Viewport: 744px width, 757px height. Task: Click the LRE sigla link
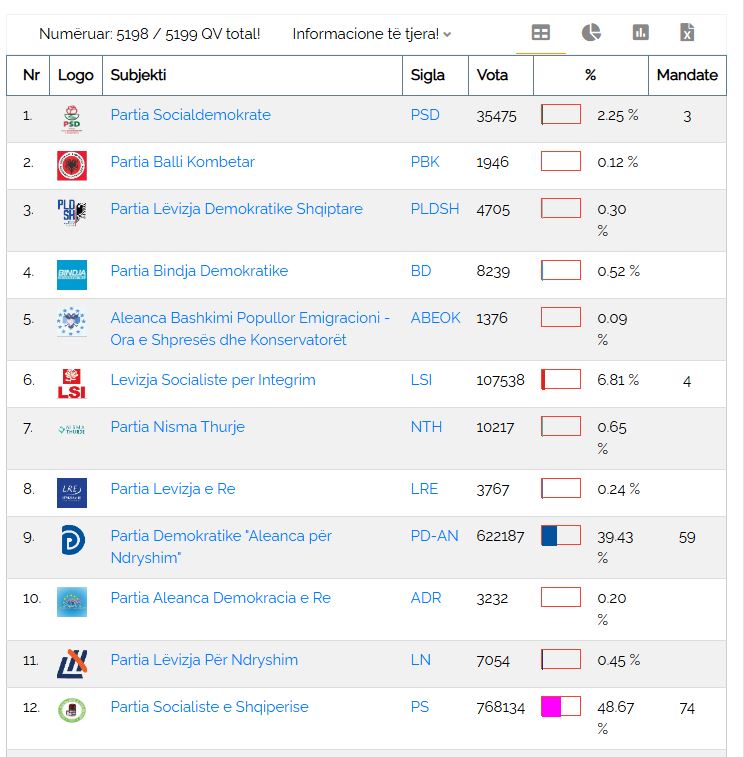pyautogui.click(x=424, y=489)
